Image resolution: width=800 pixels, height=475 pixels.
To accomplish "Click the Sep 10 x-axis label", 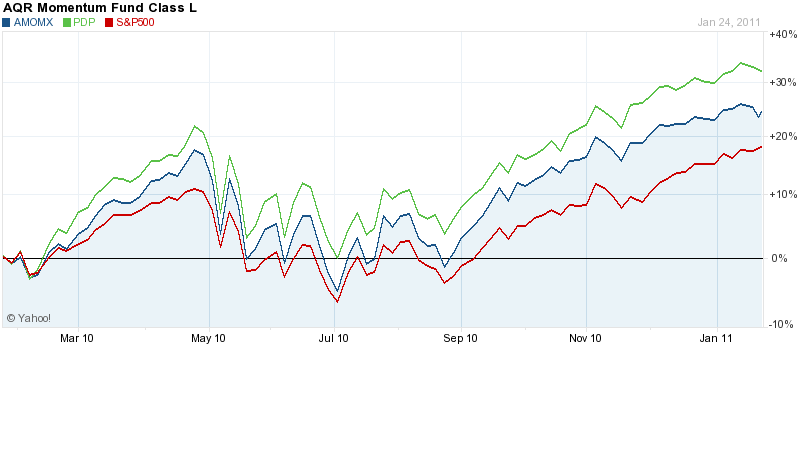I will (462, 339).
